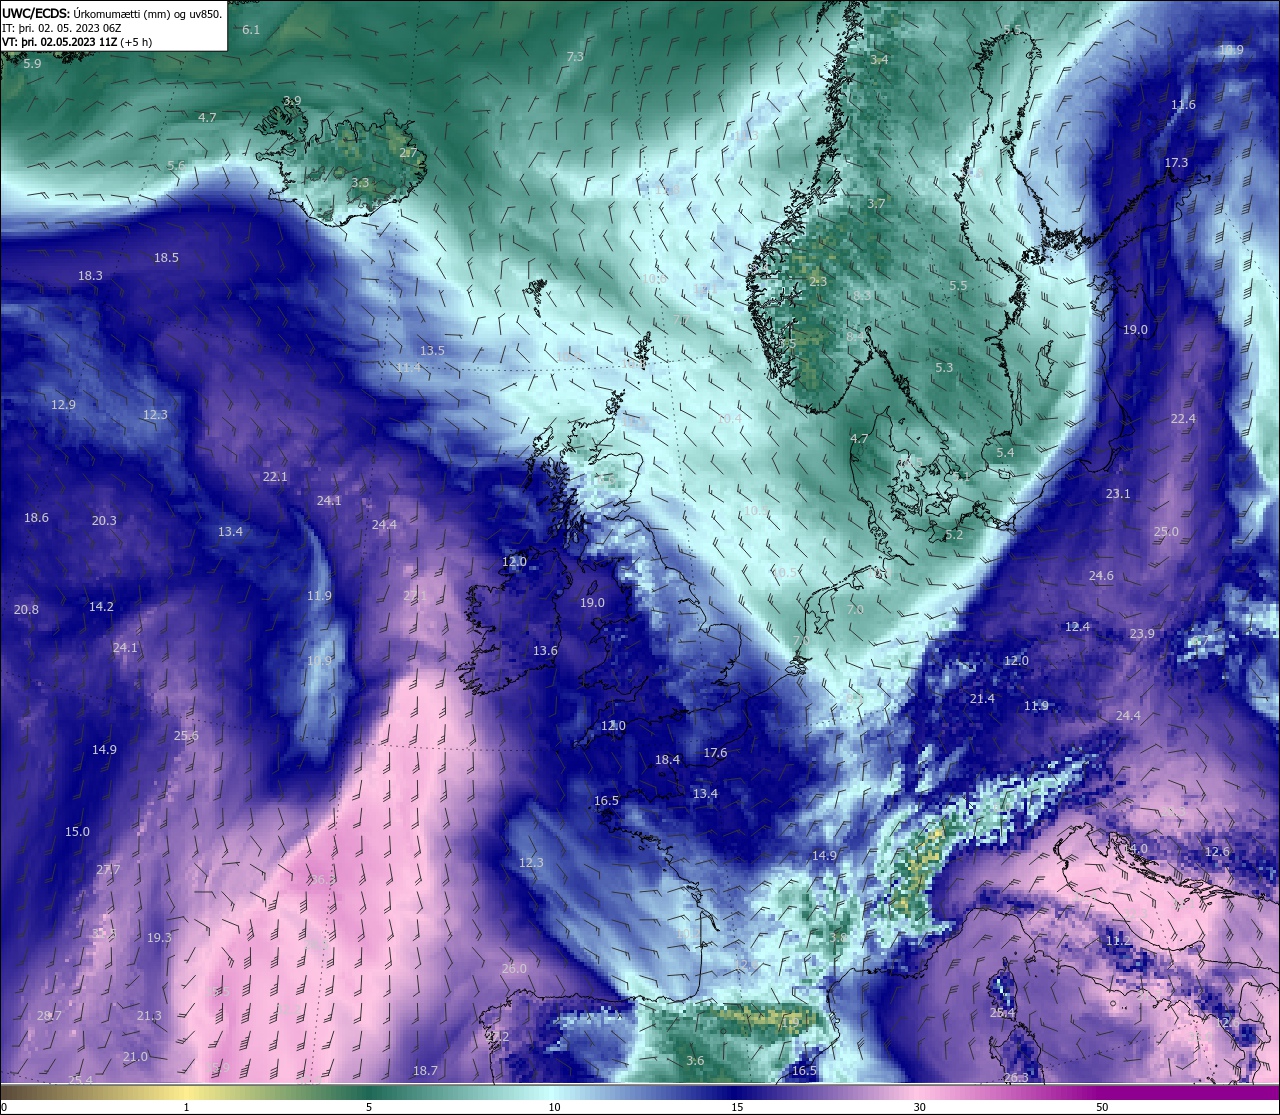Image resolution: width=1280 pixels, height=1115 pixels.
Task: Click the 19.3 value in the lower left
Action: point(159,937)
